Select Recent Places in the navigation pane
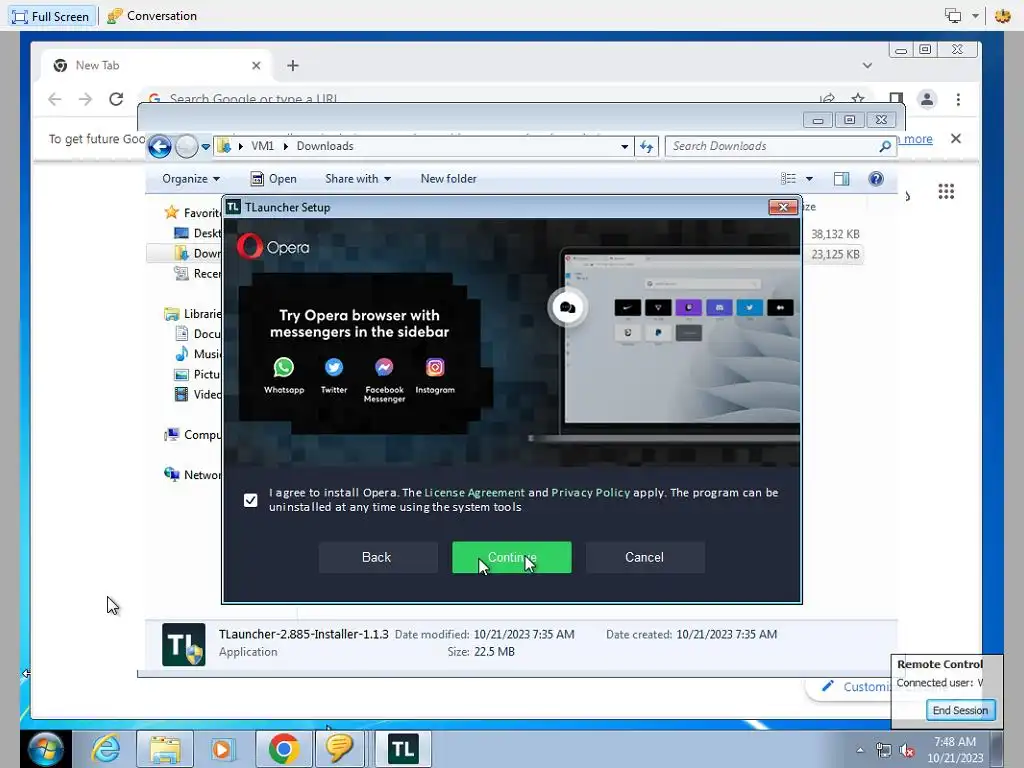 tap(198, 274)
